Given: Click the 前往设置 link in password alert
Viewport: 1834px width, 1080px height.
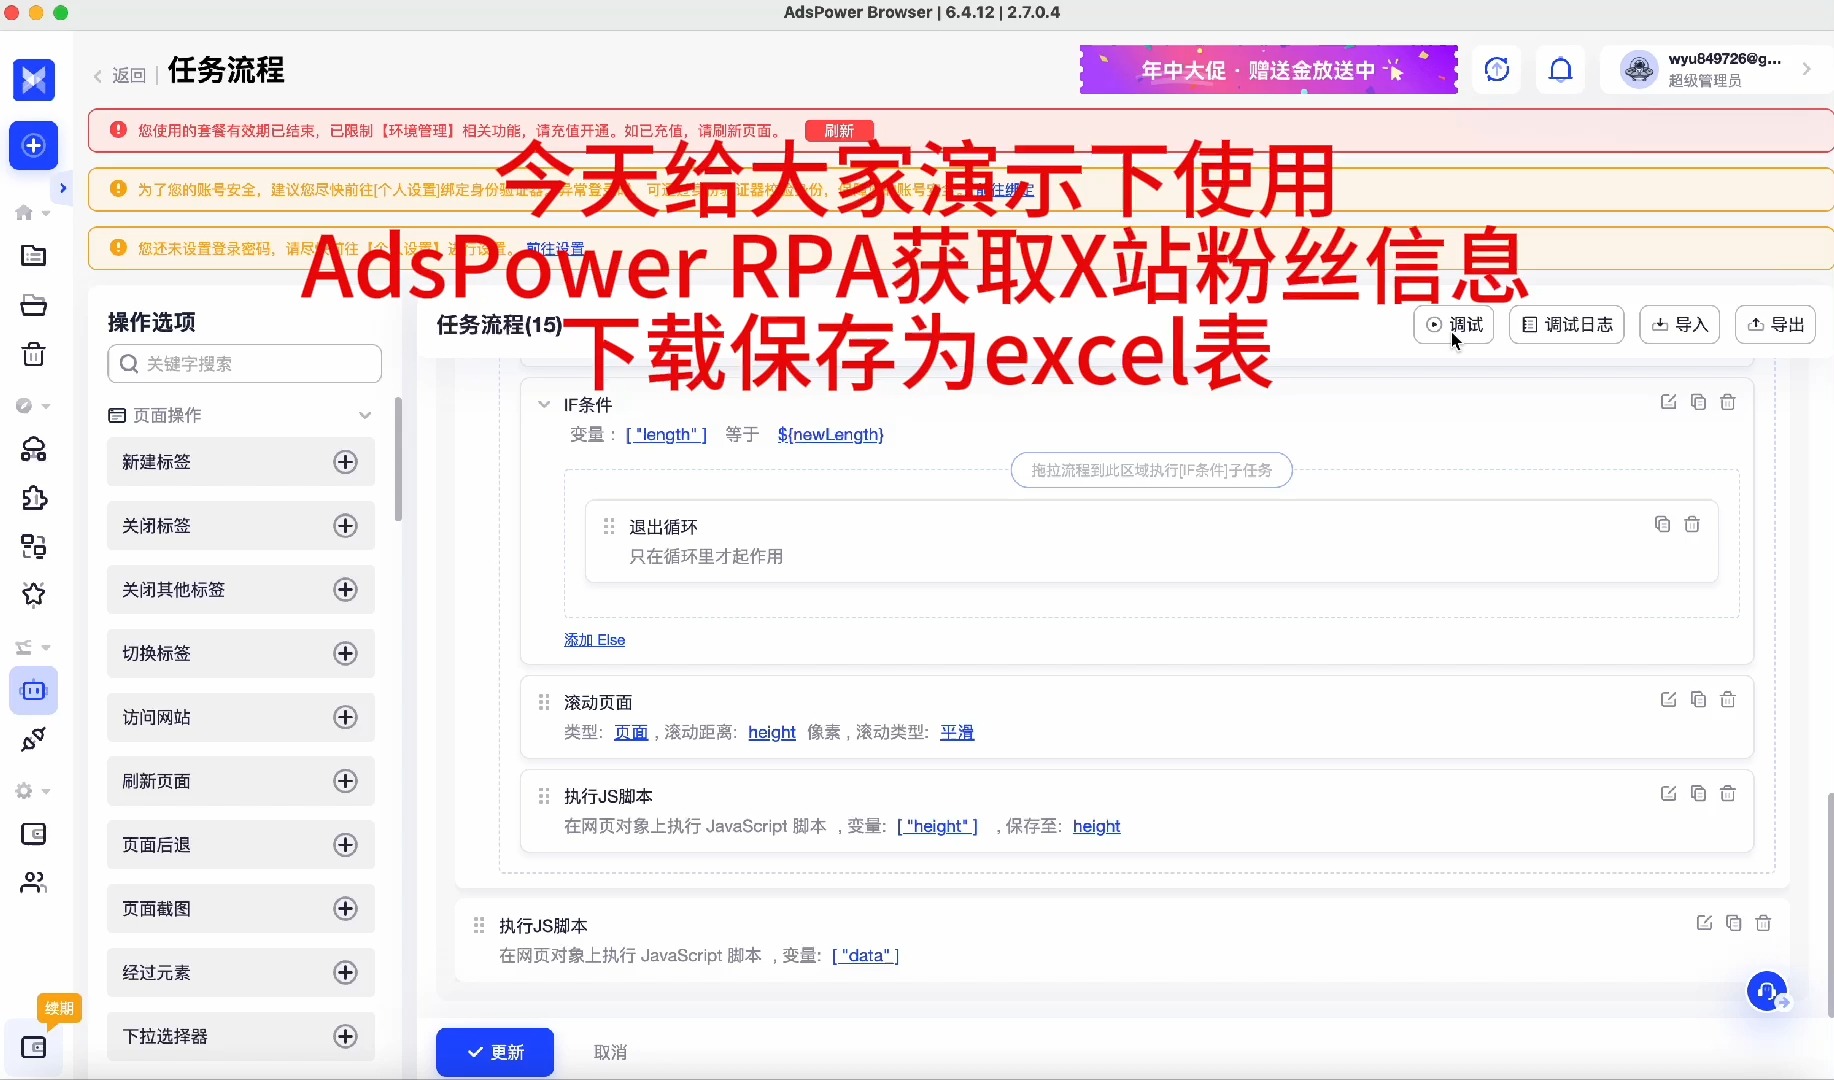Looking at the screenshot, I should 555,248.
